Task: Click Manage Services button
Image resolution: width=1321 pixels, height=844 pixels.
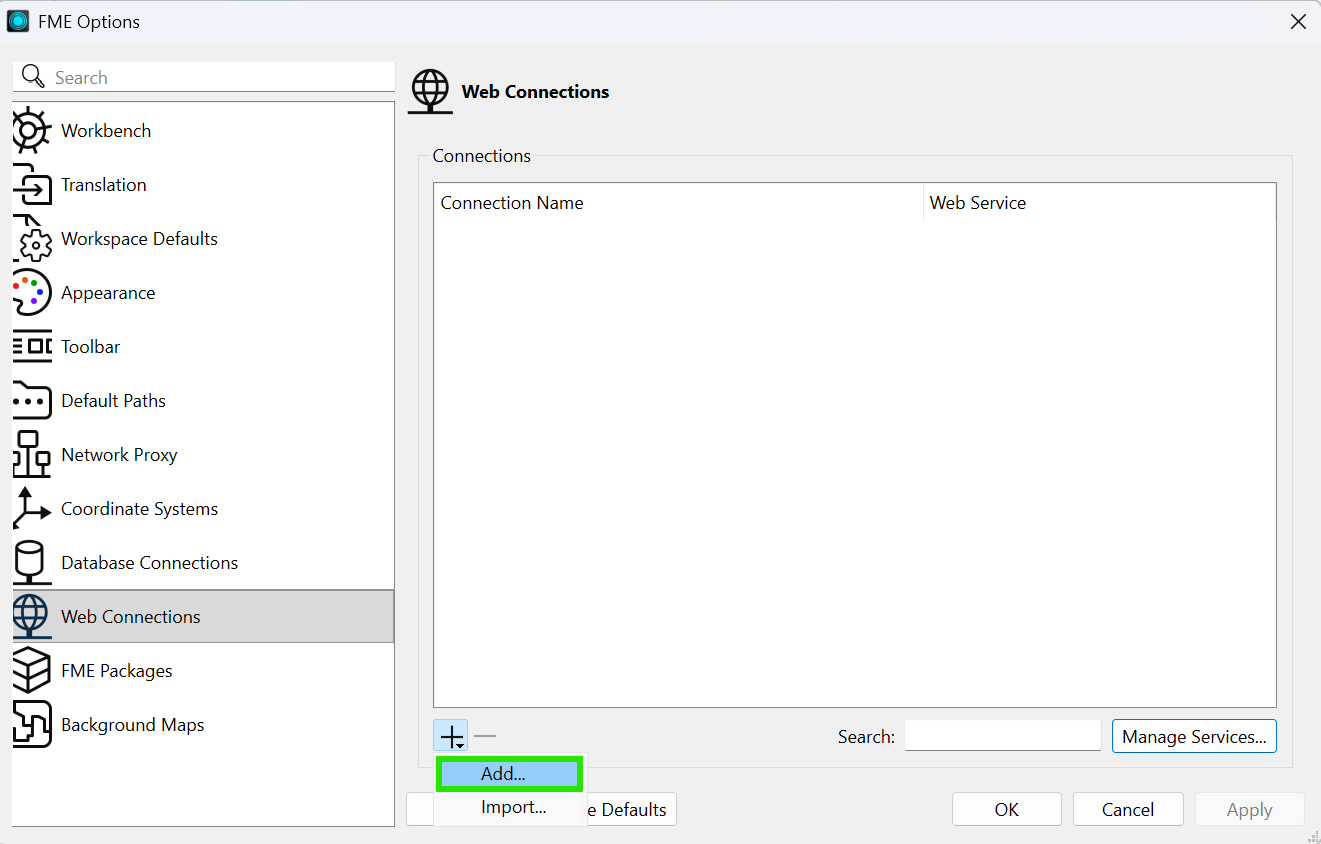Action: 1194,737
